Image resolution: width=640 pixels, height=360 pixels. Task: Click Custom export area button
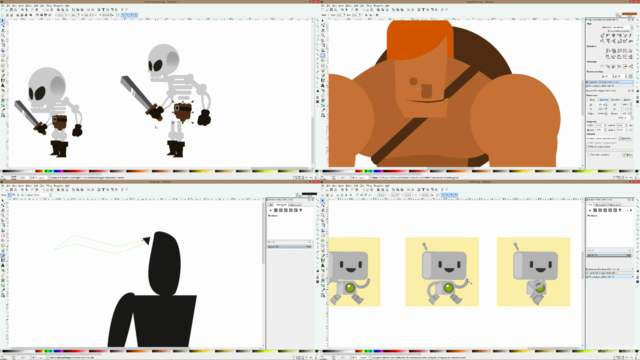click(628, 99)
